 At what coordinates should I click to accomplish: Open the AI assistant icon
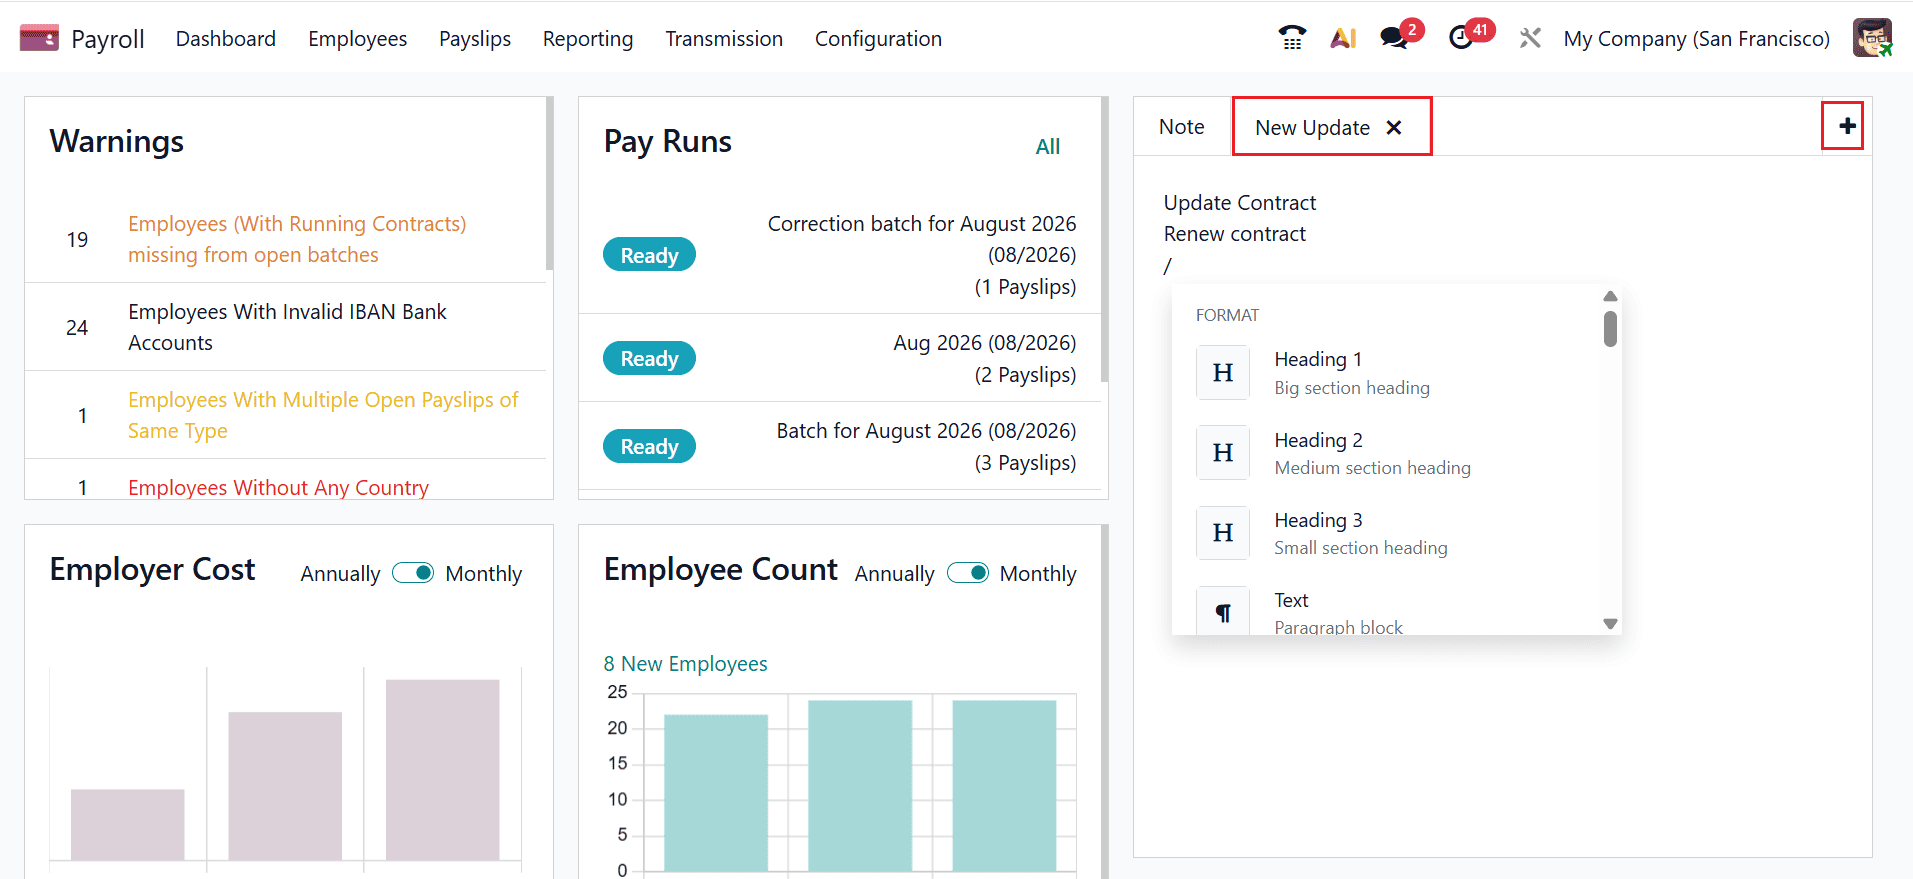click(x=1343, y=38)
